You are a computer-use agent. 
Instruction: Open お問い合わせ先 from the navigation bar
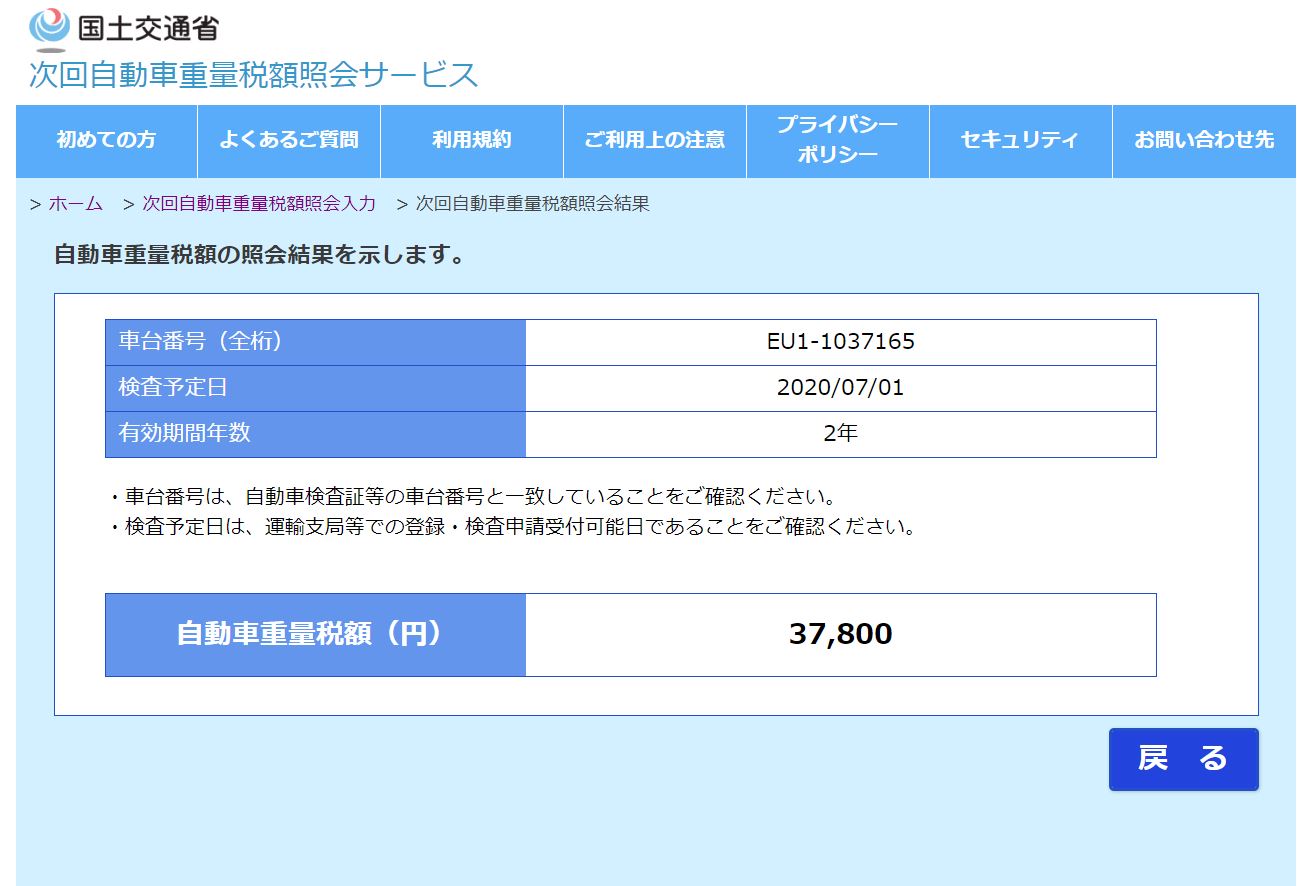point(1203,140)
